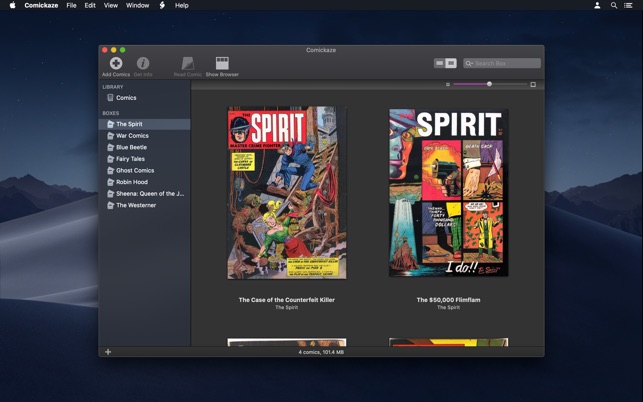This screenshot has height=402, width=643.
Task: Open the File menu
Action: click(x=71, y=5)
